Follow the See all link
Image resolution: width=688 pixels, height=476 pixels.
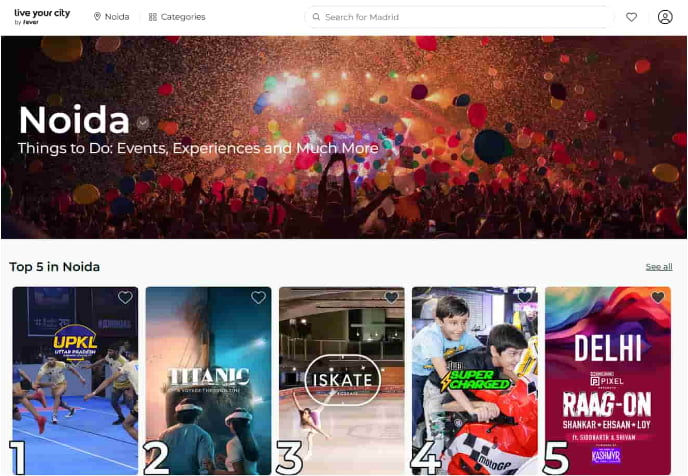659,267
